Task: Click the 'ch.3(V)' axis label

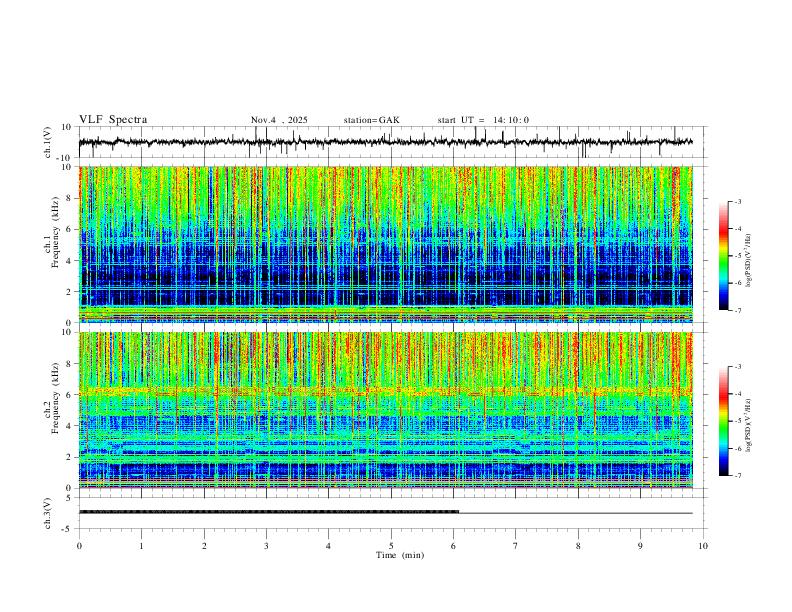Action: [x=48, y=514]
